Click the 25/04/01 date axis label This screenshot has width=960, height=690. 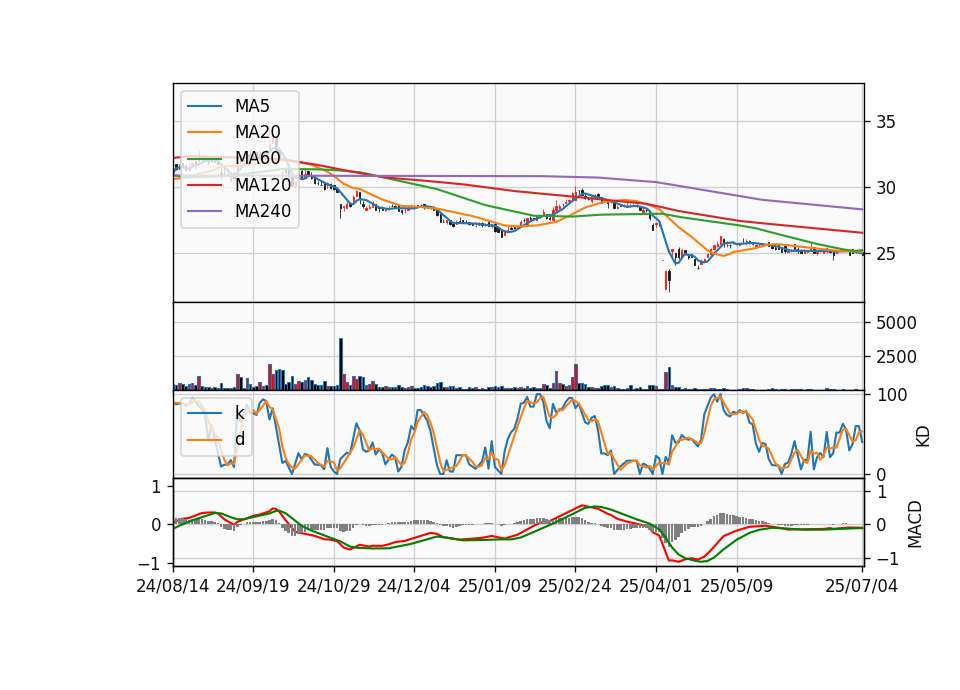tap(656, 586)
